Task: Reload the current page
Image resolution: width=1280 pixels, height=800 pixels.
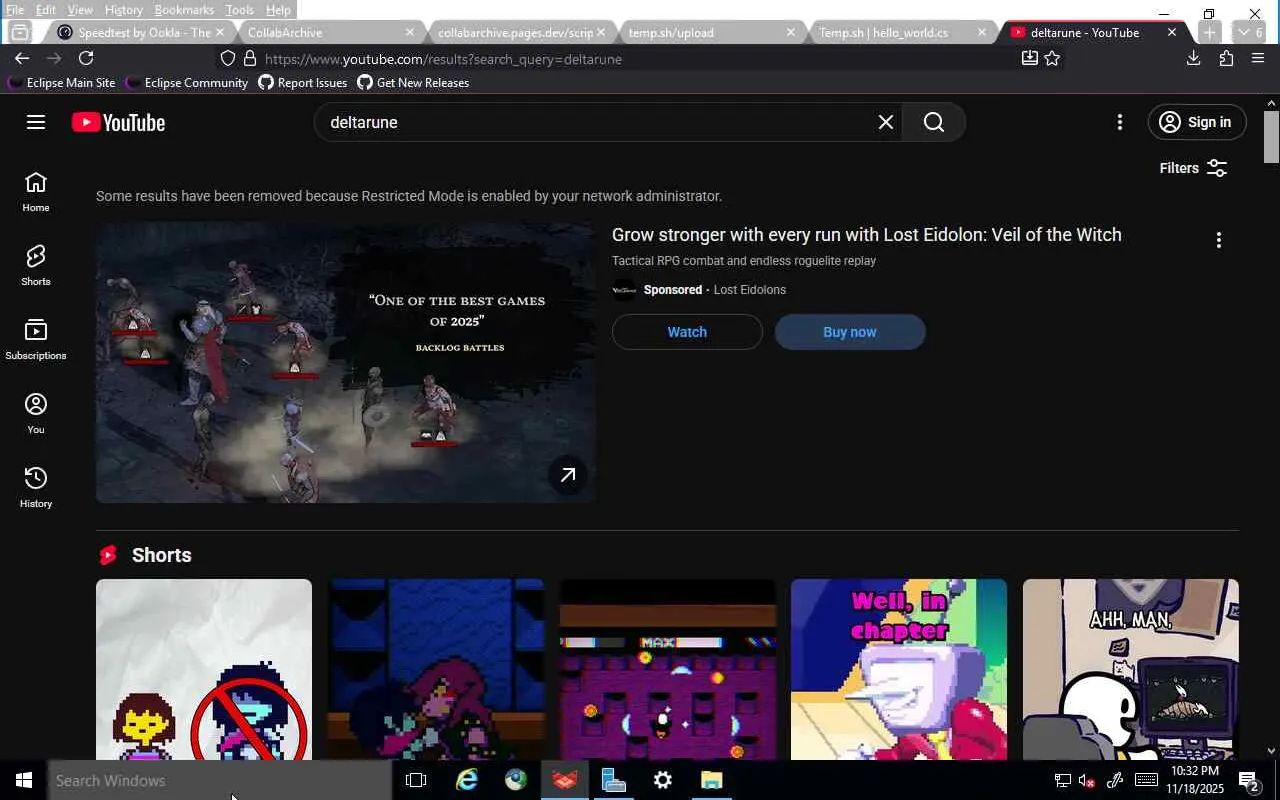Action: [86, 59]
